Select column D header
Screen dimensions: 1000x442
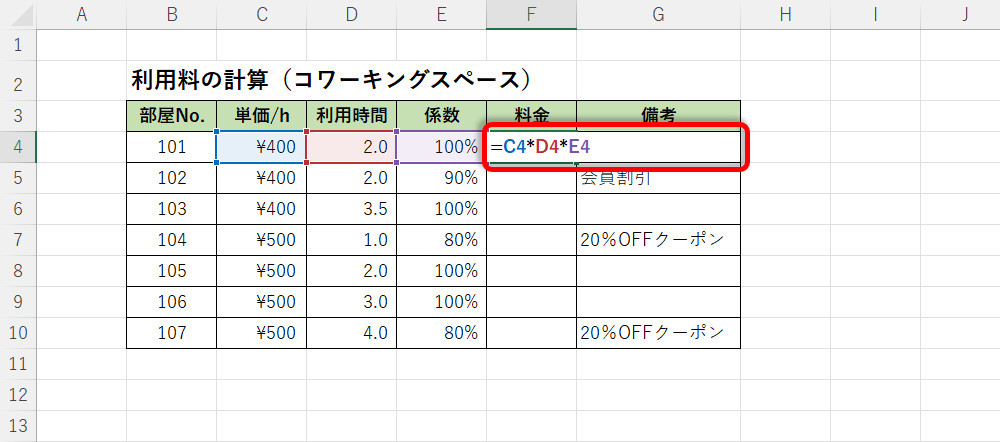pyautogui.click(x=351, y=15)
